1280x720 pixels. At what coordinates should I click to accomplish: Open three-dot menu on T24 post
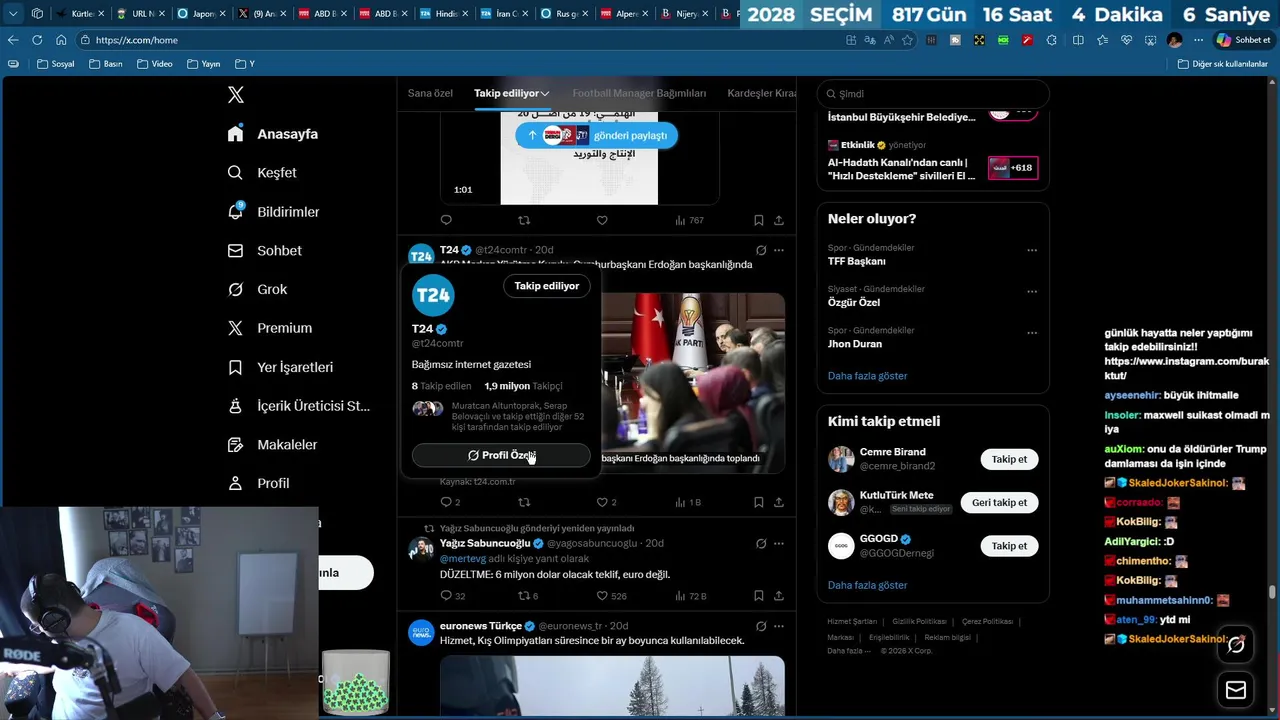pyautogui.click(x=779, y=250)
